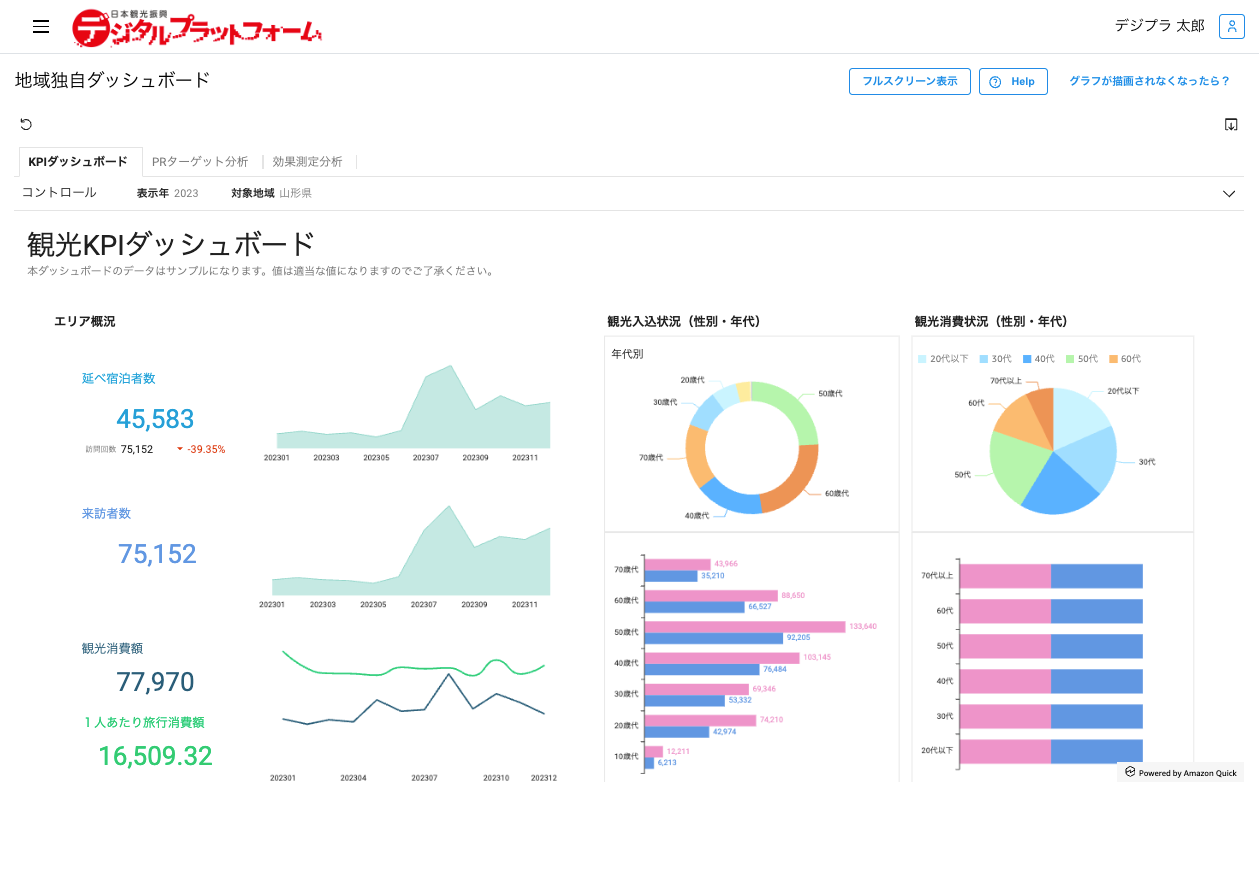Click the export download icon
Screen dimensions: 1259x870
pos(1231,124)
